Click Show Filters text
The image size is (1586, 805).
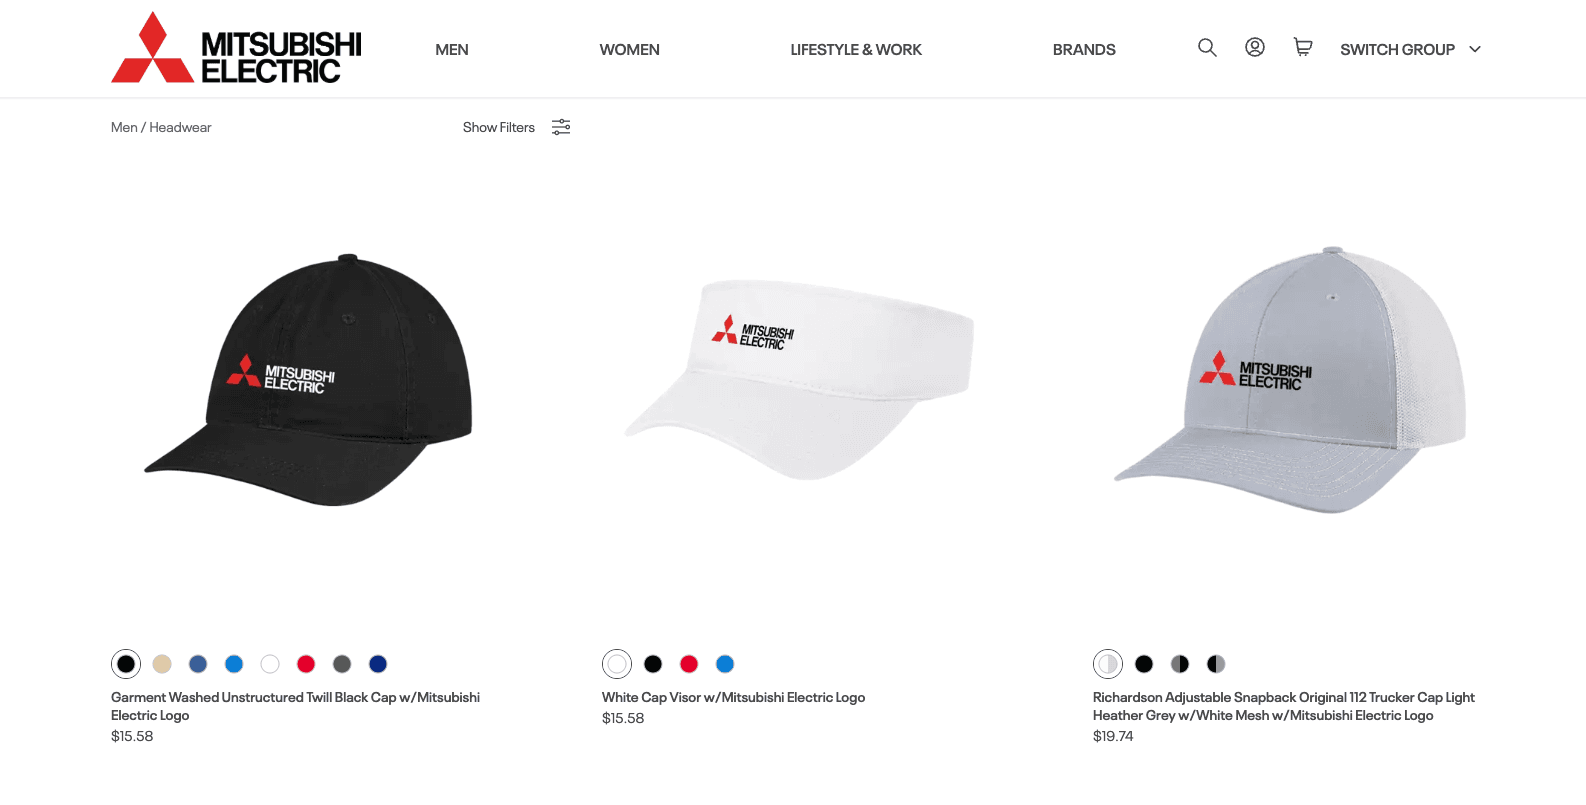pyautogui.click(x=499, y=127)
